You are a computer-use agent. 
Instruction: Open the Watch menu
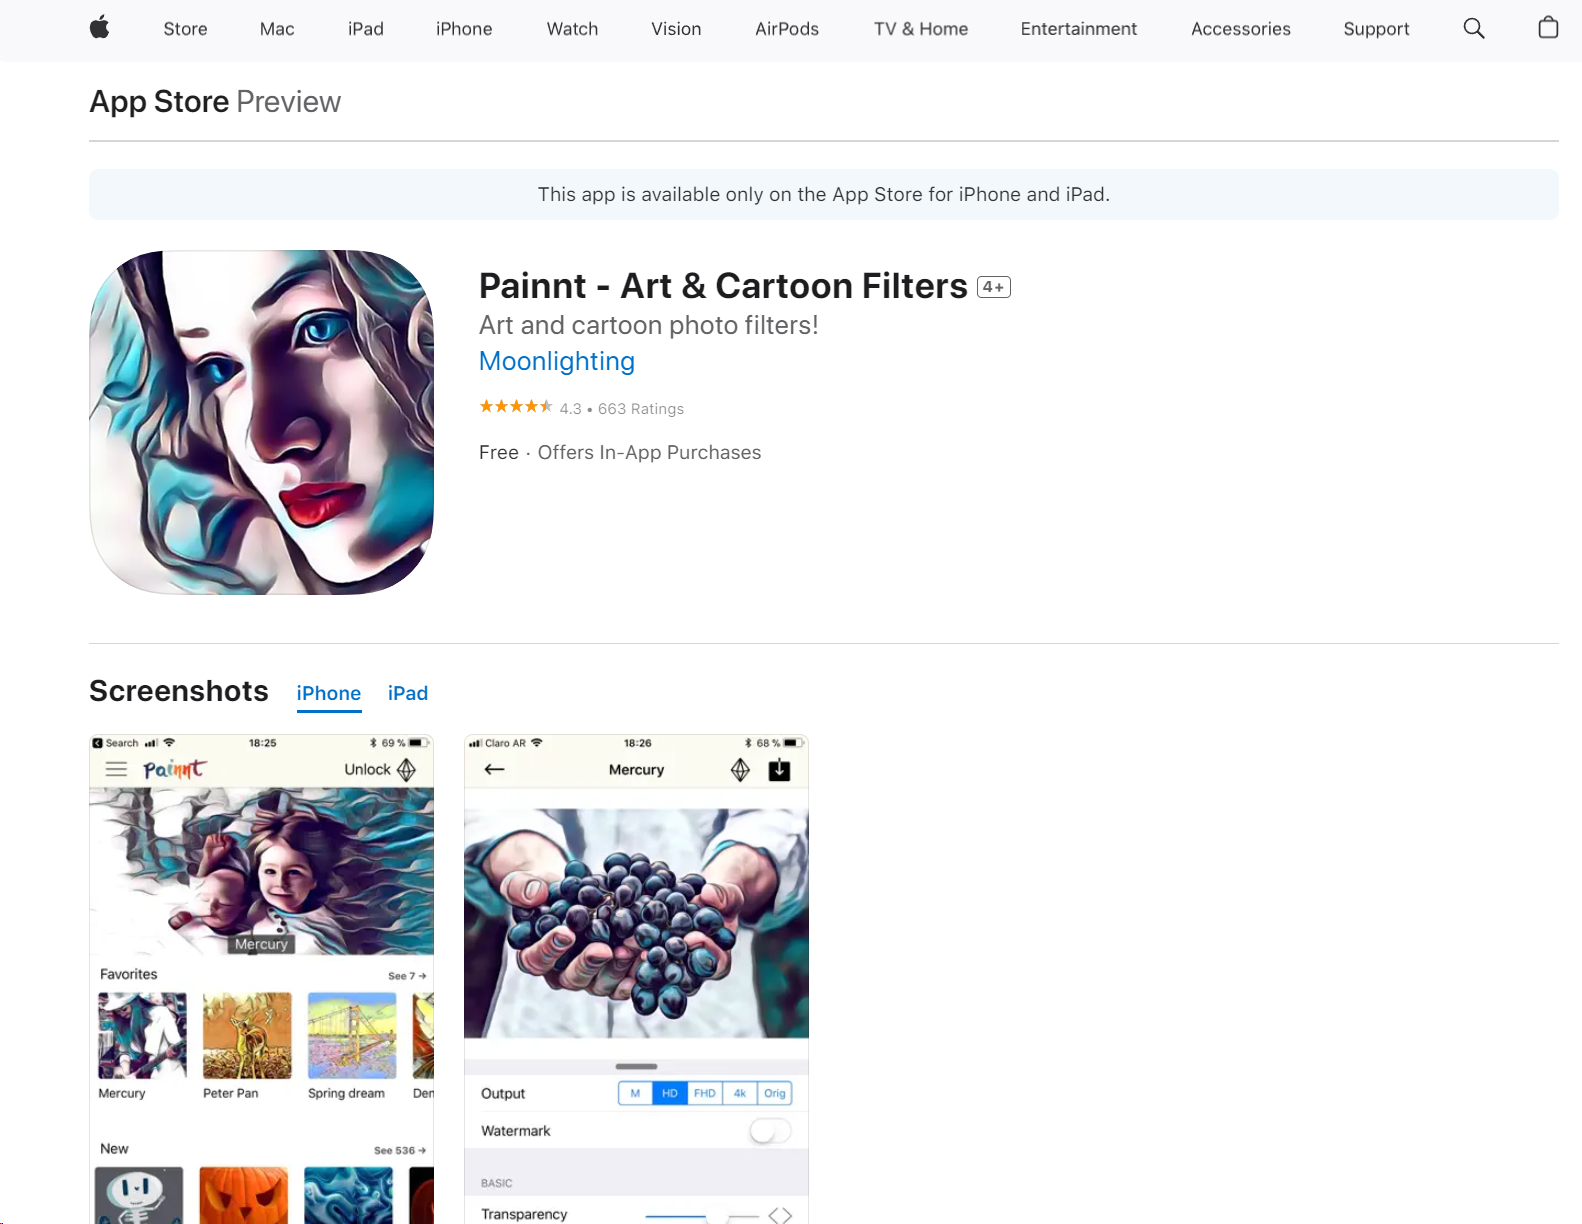[572, 29]
